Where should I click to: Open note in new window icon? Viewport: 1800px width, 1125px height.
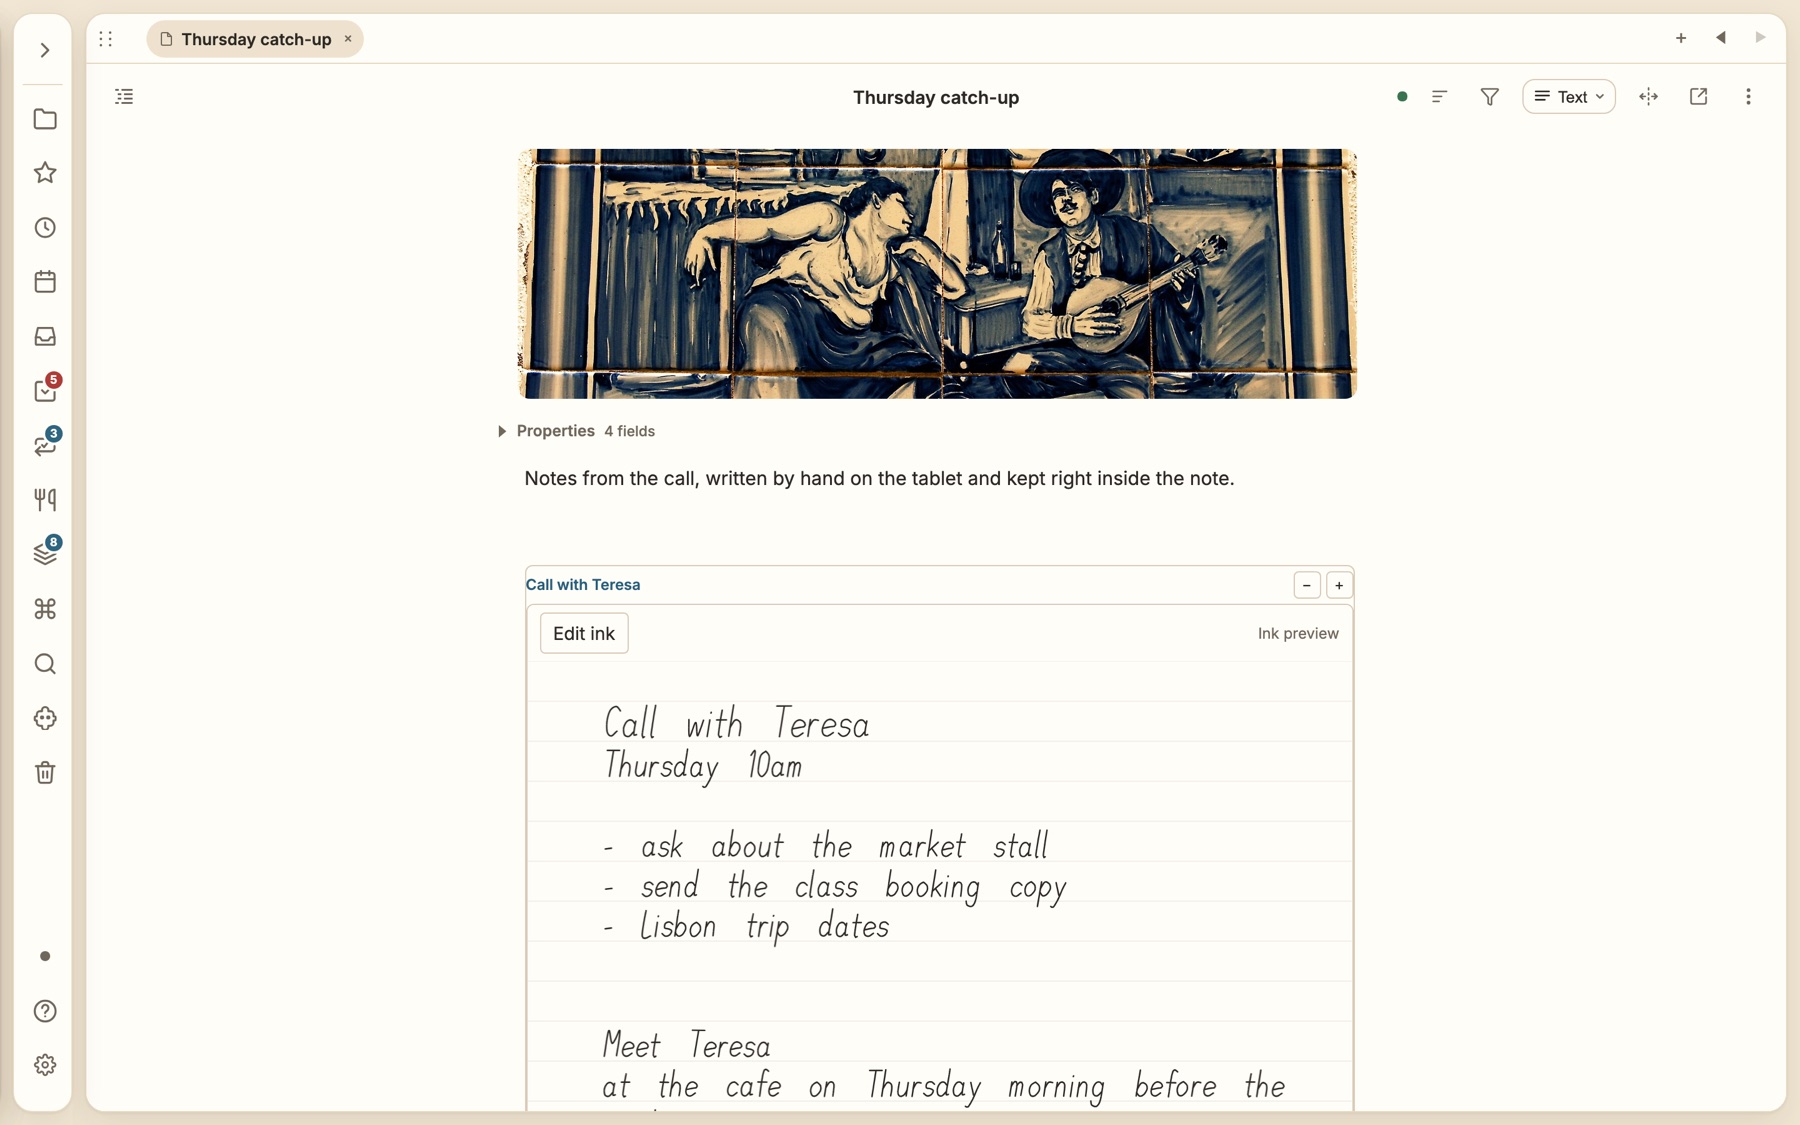(1699, 97)
